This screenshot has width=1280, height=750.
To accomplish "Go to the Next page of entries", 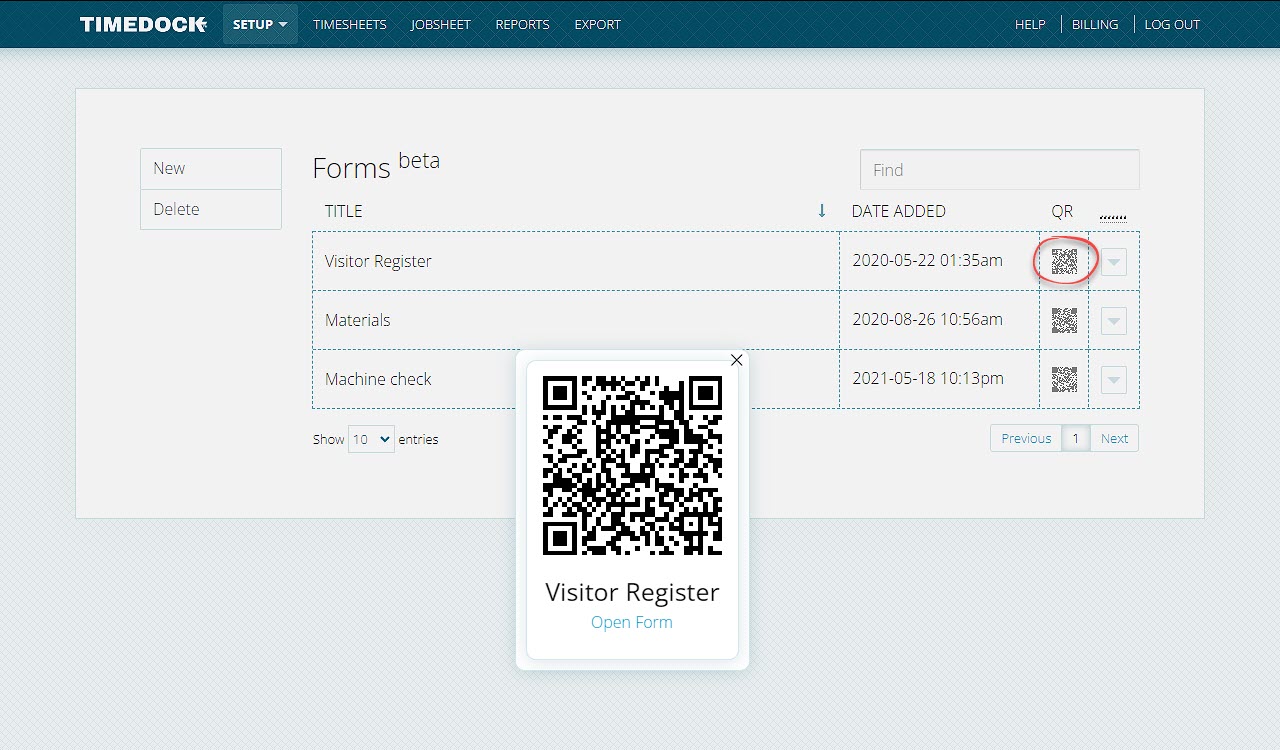I will point(1114,438).
